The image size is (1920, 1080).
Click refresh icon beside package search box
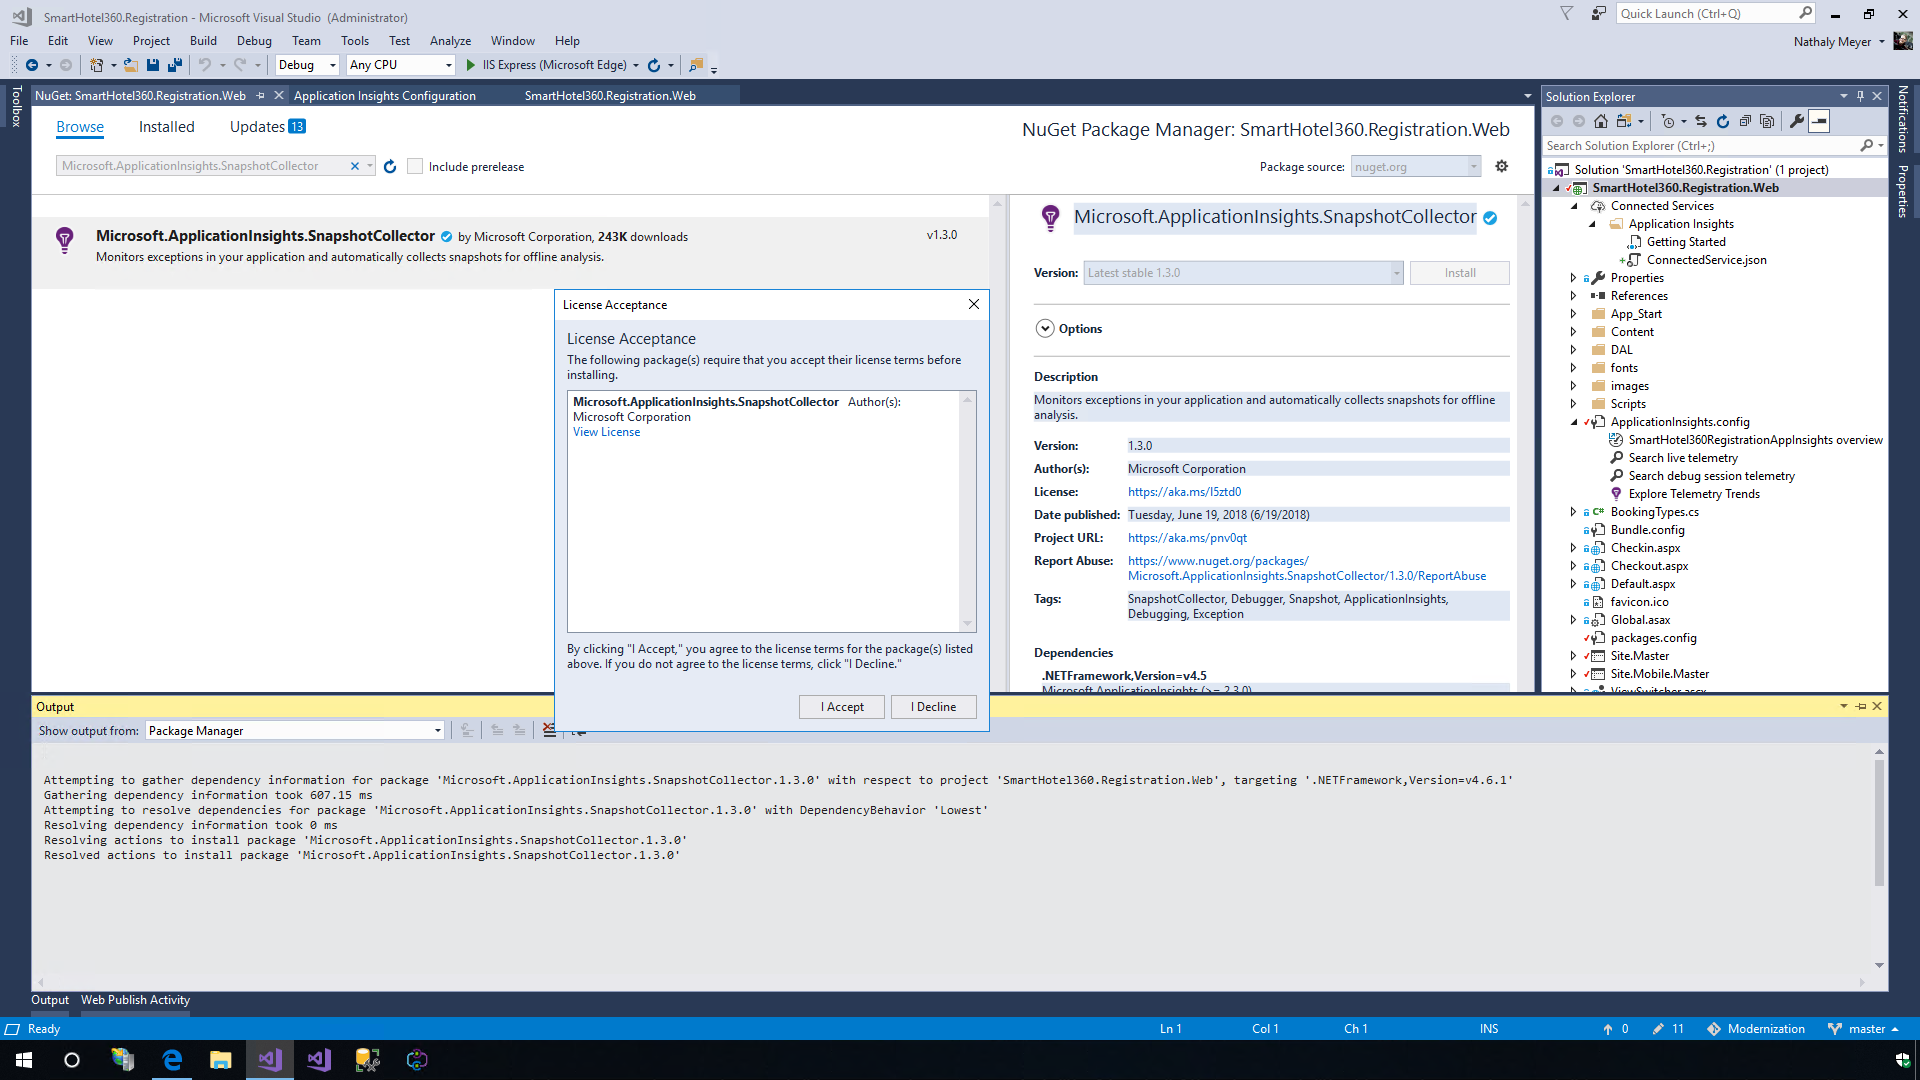pyautogui.click(x=390, y=166)
